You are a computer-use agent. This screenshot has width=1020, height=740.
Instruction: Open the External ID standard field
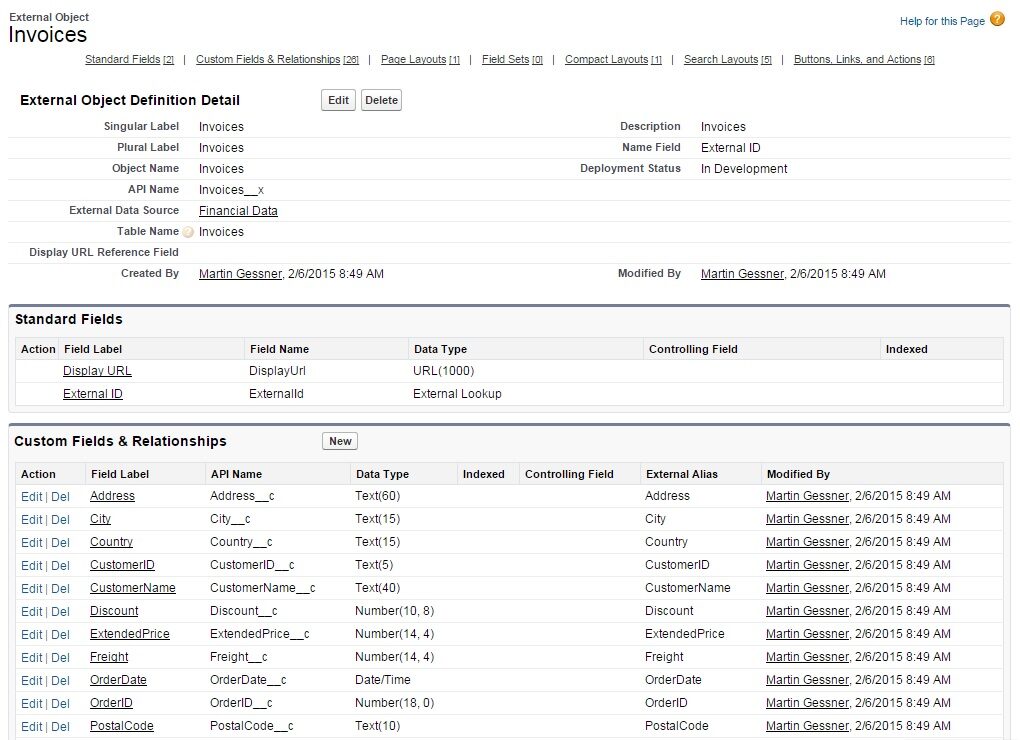coord(93,394)
